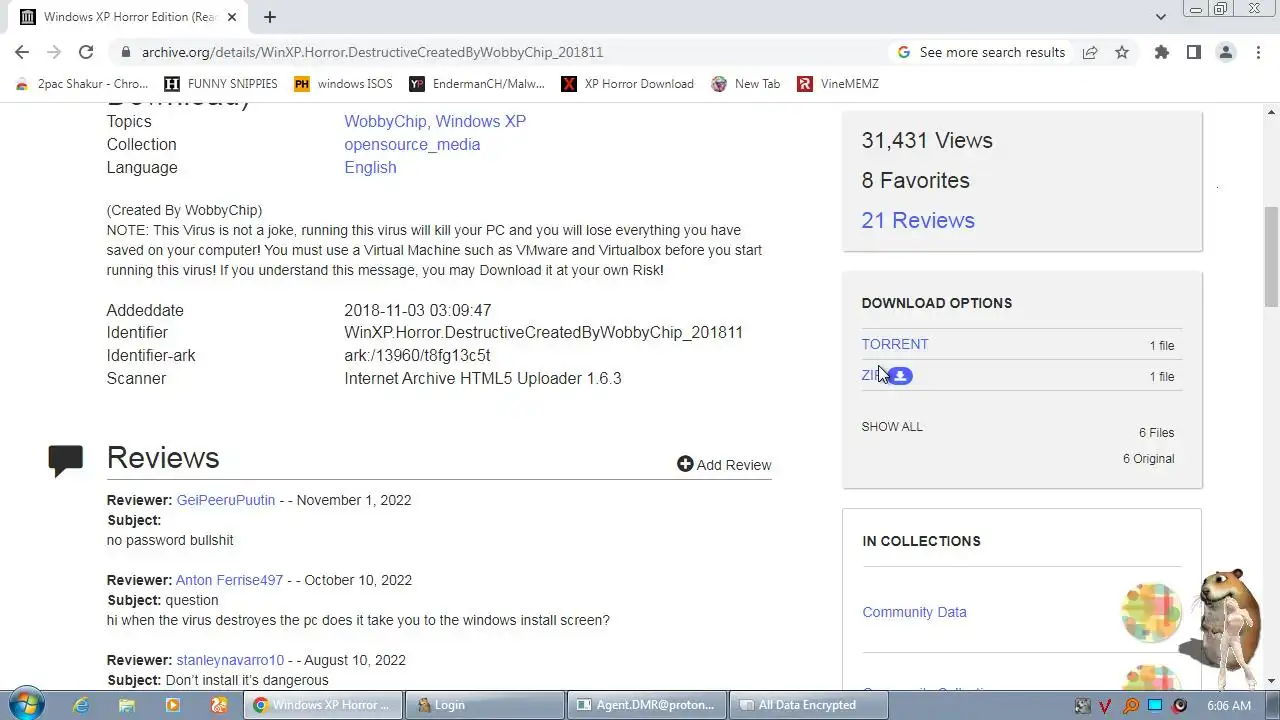1280x720 pixels.
Task: Toggle the browser side panel
Action: [1193, 52]
